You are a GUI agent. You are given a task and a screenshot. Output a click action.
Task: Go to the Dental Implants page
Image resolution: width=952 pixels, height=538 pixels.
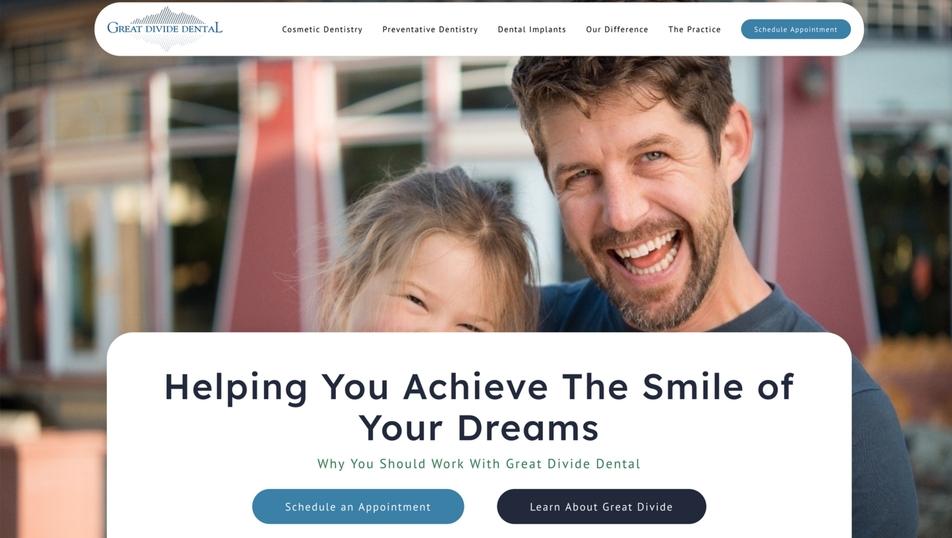click(x=531, y=29)
